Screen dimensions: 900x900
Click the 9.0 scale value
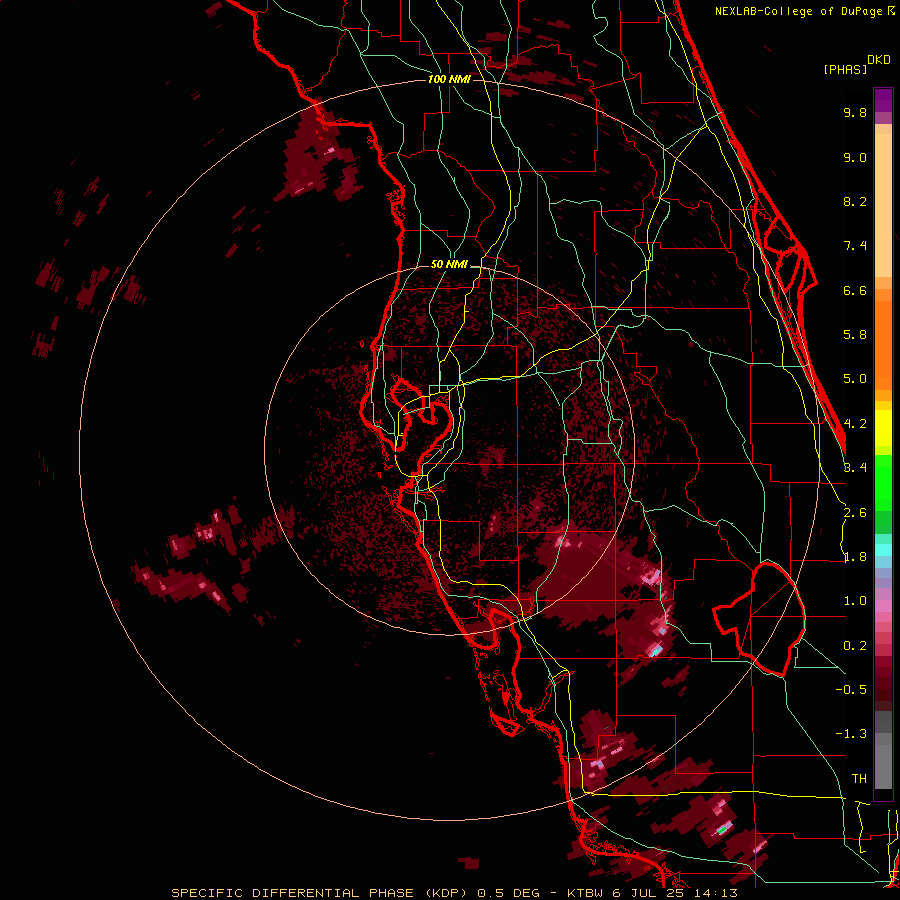point(855,157)
